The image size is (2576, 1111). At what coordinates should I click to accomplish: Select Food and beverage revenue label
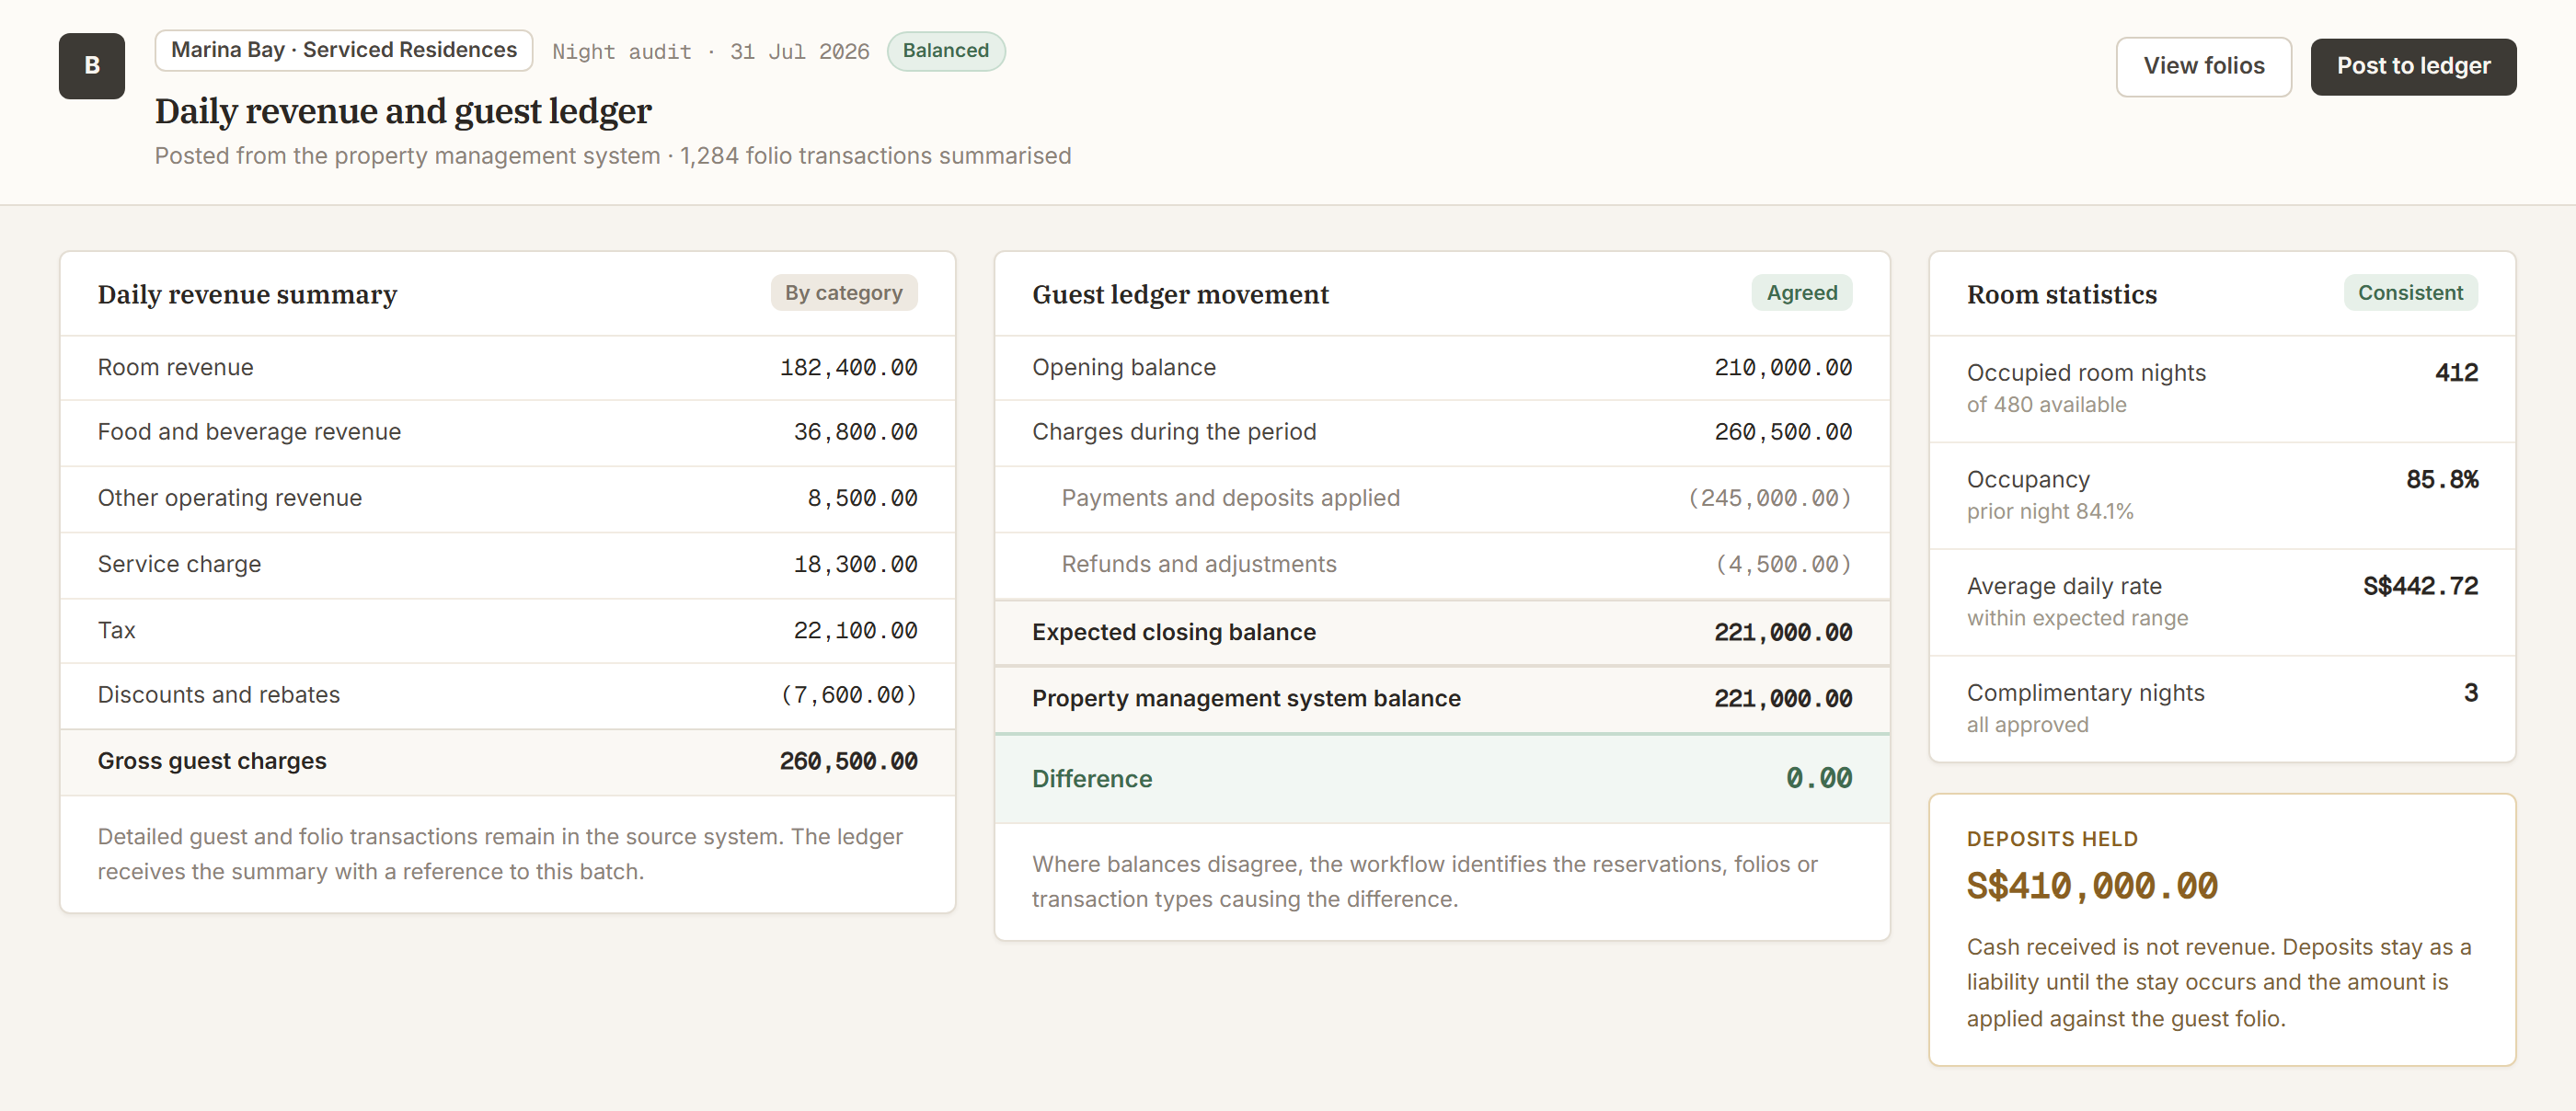pyautogui.click(x=249, y=432)
